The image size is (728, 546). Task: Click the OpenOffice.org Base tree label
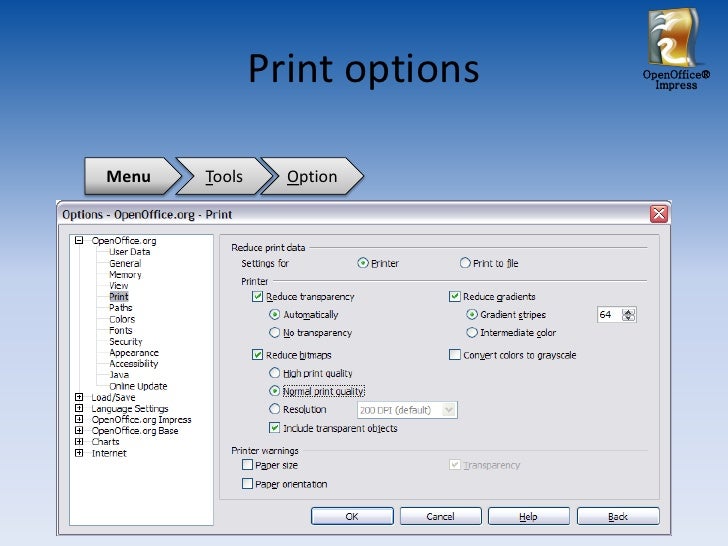pos(135,431)
